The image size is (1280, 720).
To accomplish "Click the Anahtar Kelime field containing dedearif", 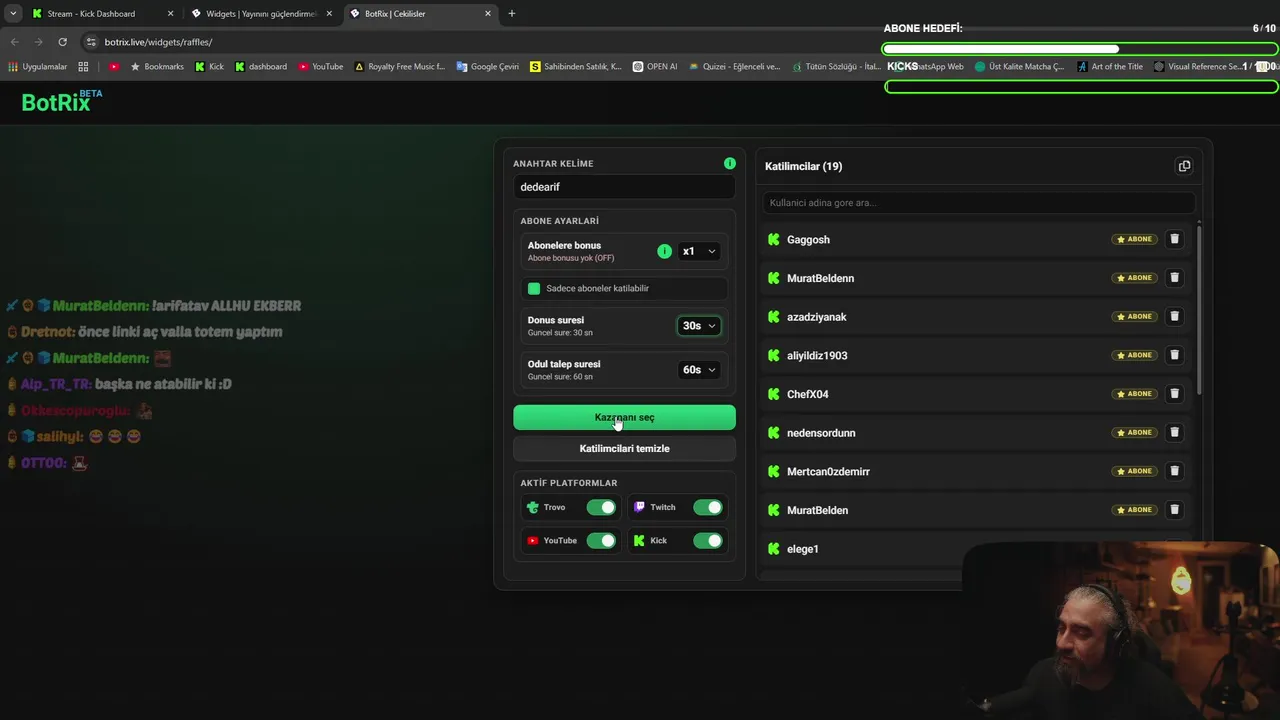I will (x=624, y=187).
